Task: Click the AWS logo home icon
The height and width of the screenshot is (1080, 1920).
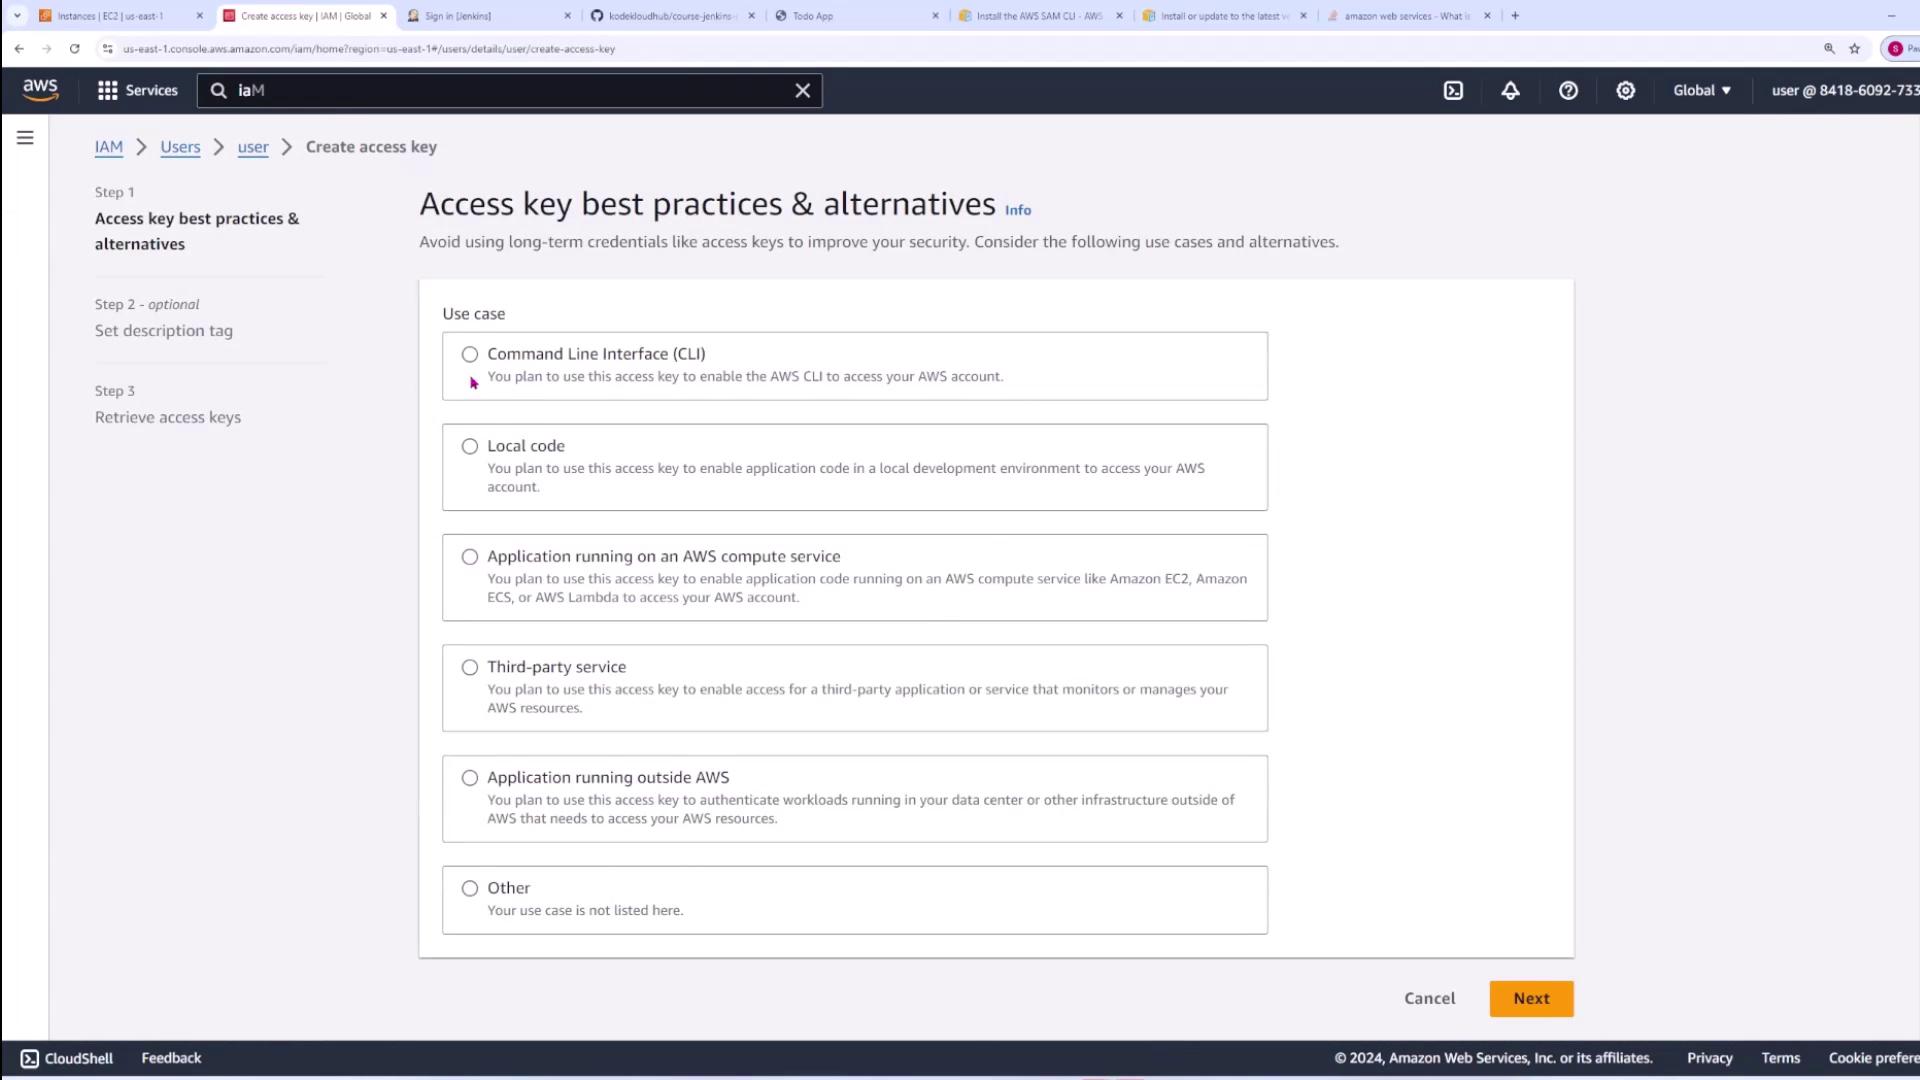Action: tap(40, 90)
